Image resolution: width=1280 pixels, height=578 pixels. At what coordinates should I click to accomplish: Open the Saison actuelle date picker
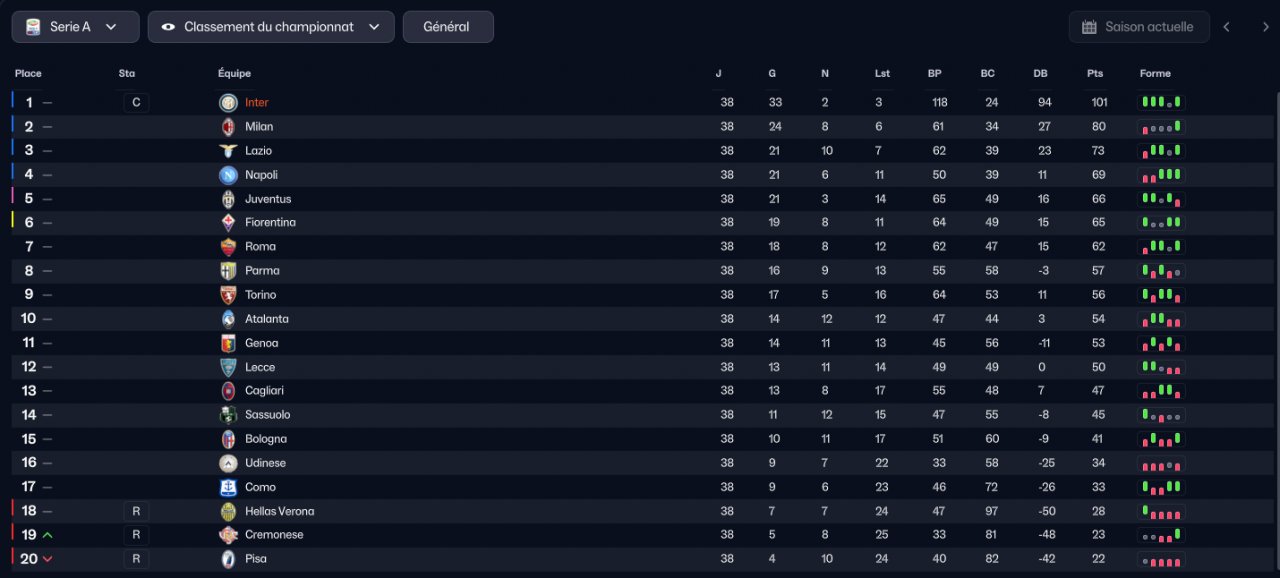coord(1139,27)
